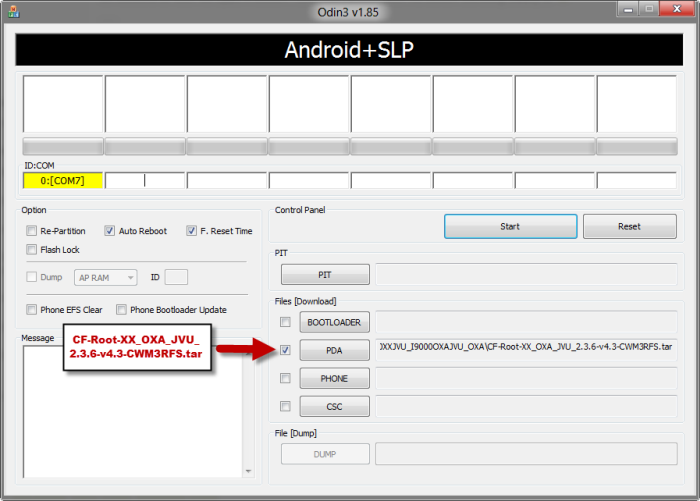Click the PIT file path field

click(526, 274)
